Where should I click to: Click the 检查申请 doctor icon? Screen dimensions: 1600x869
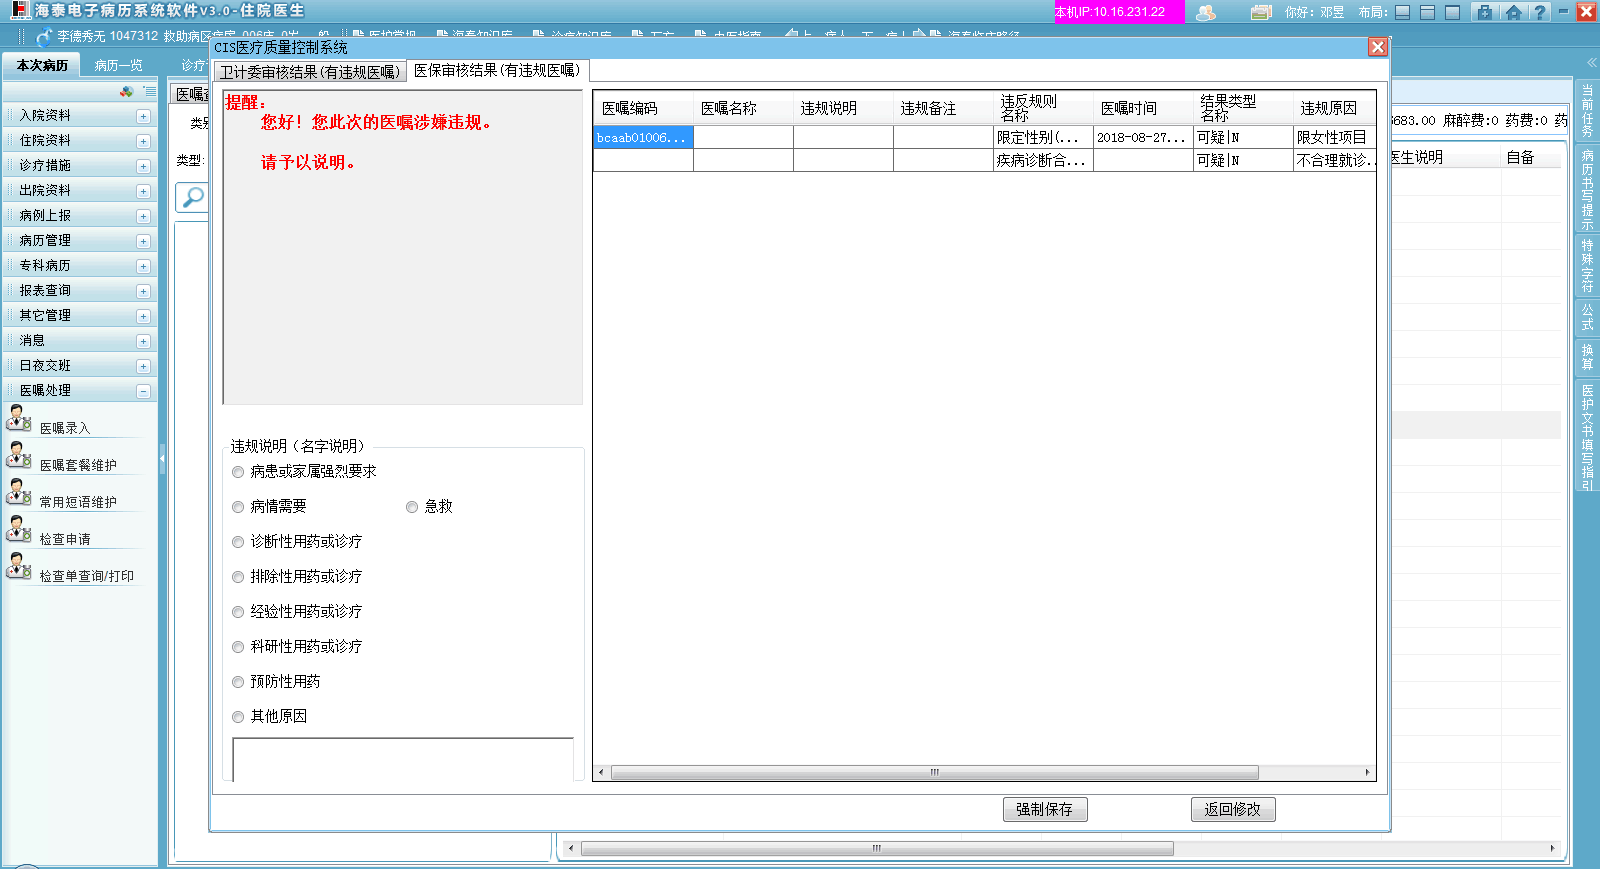[x=18, y=529]
